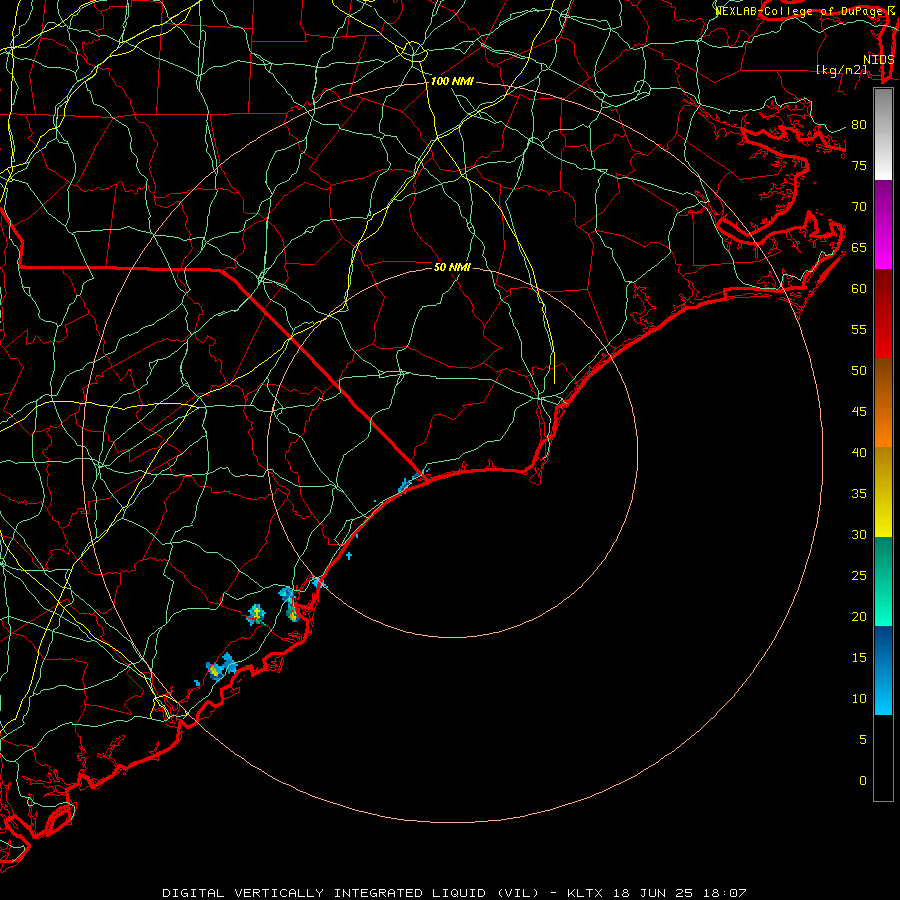Screen dimensions: 900x900
Task: Click the cyan cross echo just offshore
Action: coord(348,556)
